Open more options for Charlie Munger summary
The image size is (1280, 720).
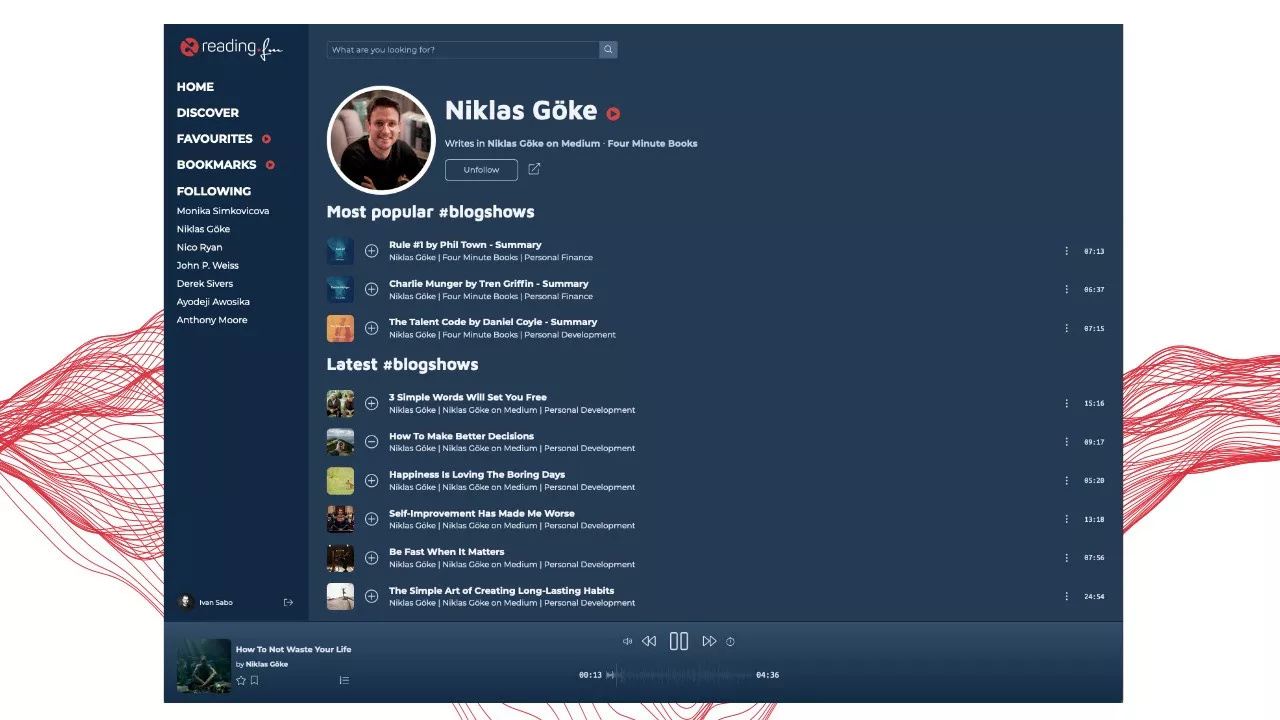pos(1066,290)
